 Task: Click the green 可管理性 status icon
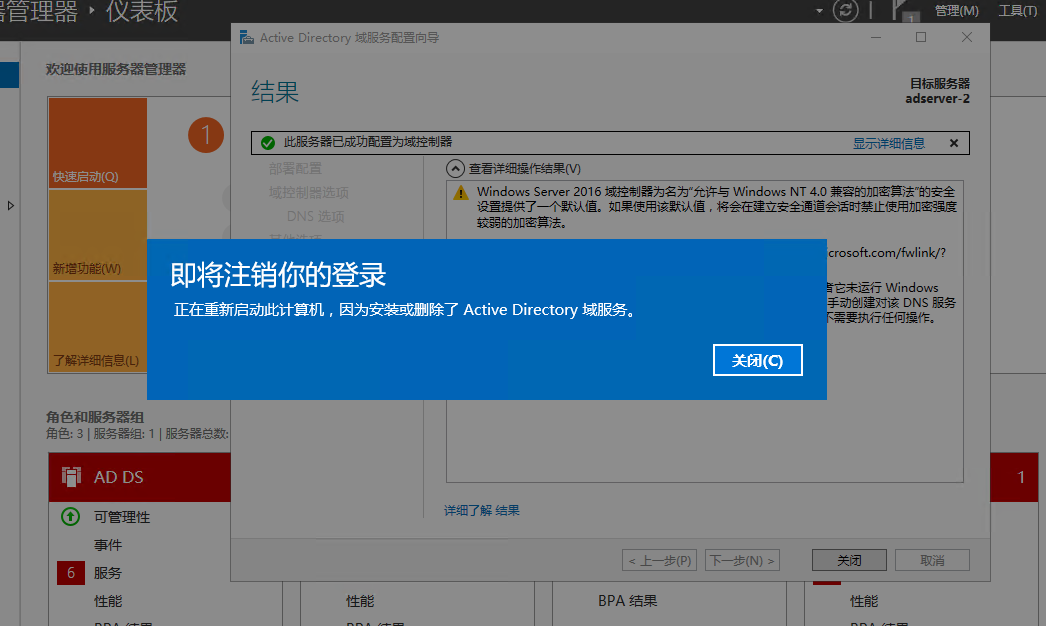(x=71, y=517)
